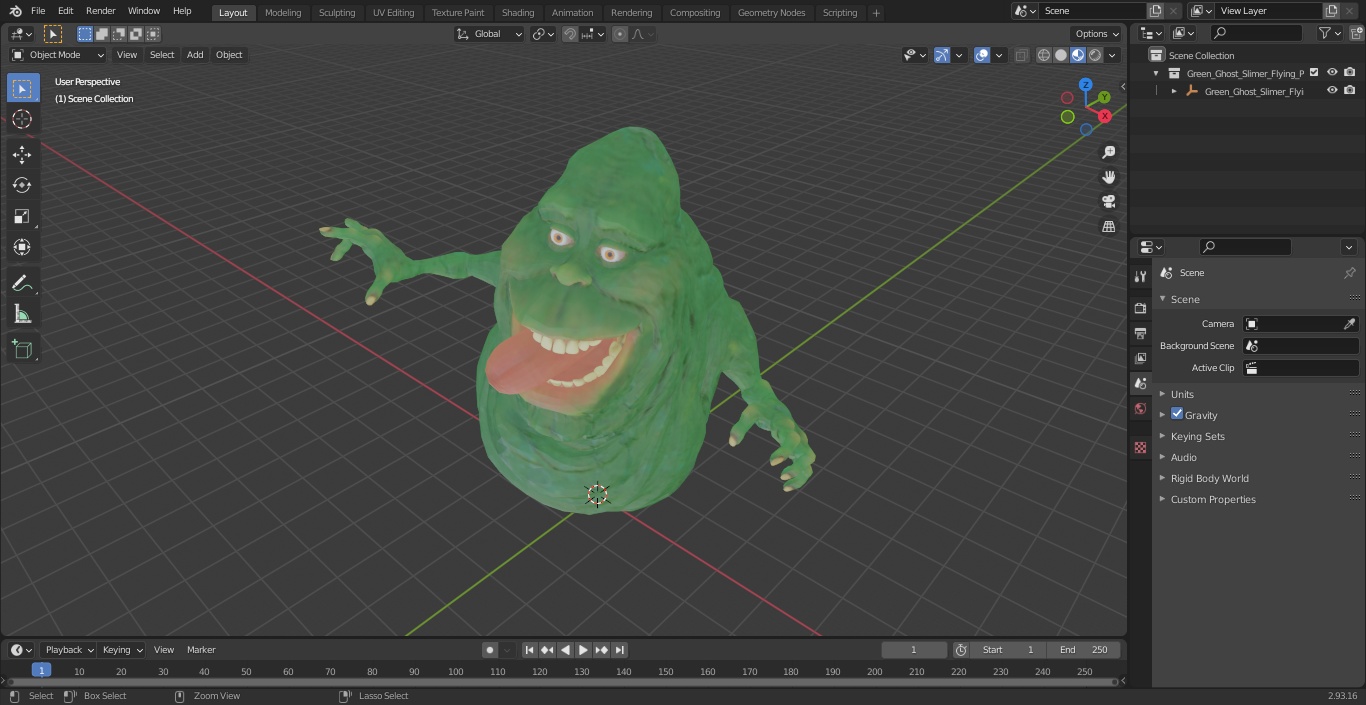The image size is (1366, 705).
Task: Click the pan hand gizmo
Action: click(1108, 177)
